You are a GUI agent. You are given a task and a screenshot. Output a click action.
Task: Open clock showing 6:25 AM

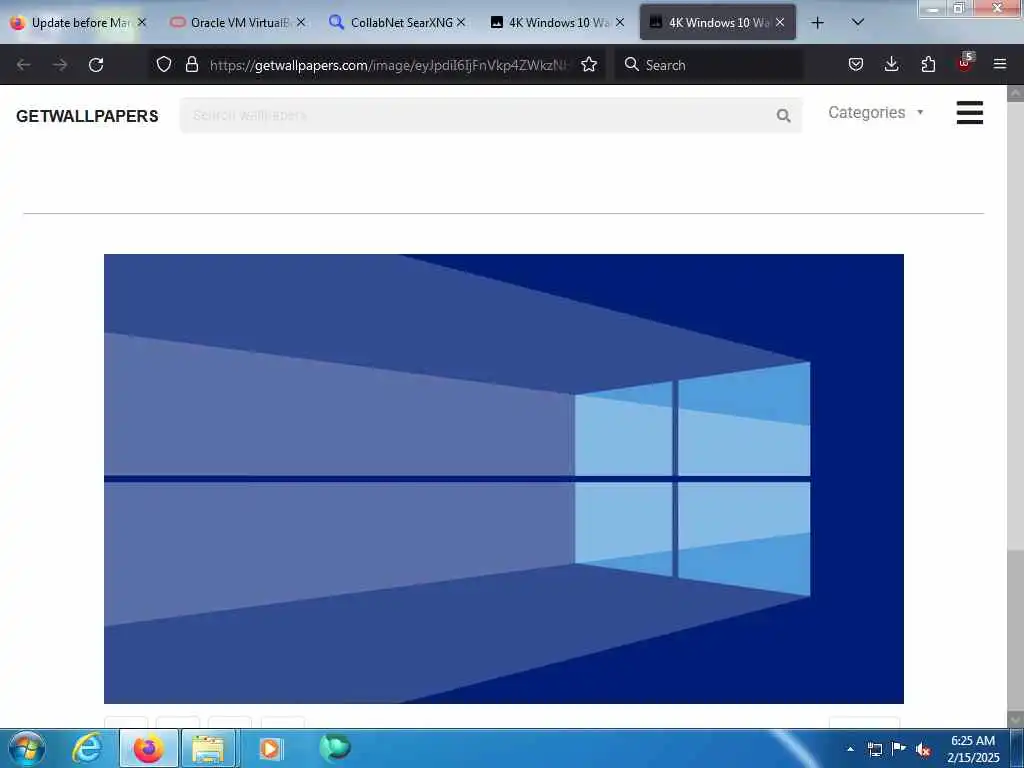point(973,749)
